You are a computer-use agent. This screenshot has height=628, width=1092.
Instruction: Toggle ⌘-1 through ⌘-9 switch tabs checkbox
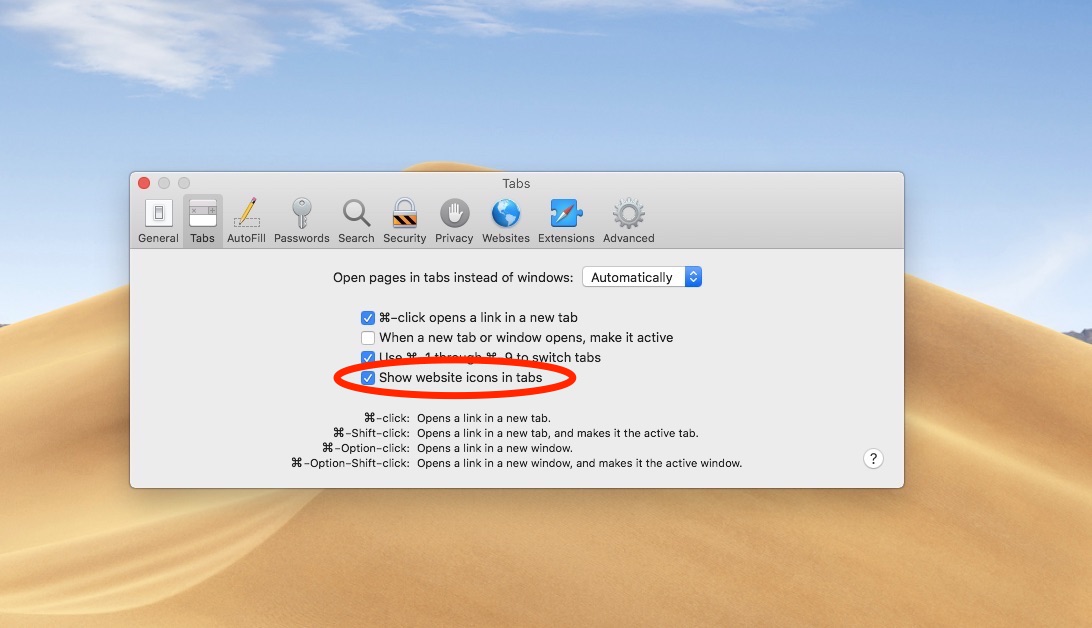[368, 358]
